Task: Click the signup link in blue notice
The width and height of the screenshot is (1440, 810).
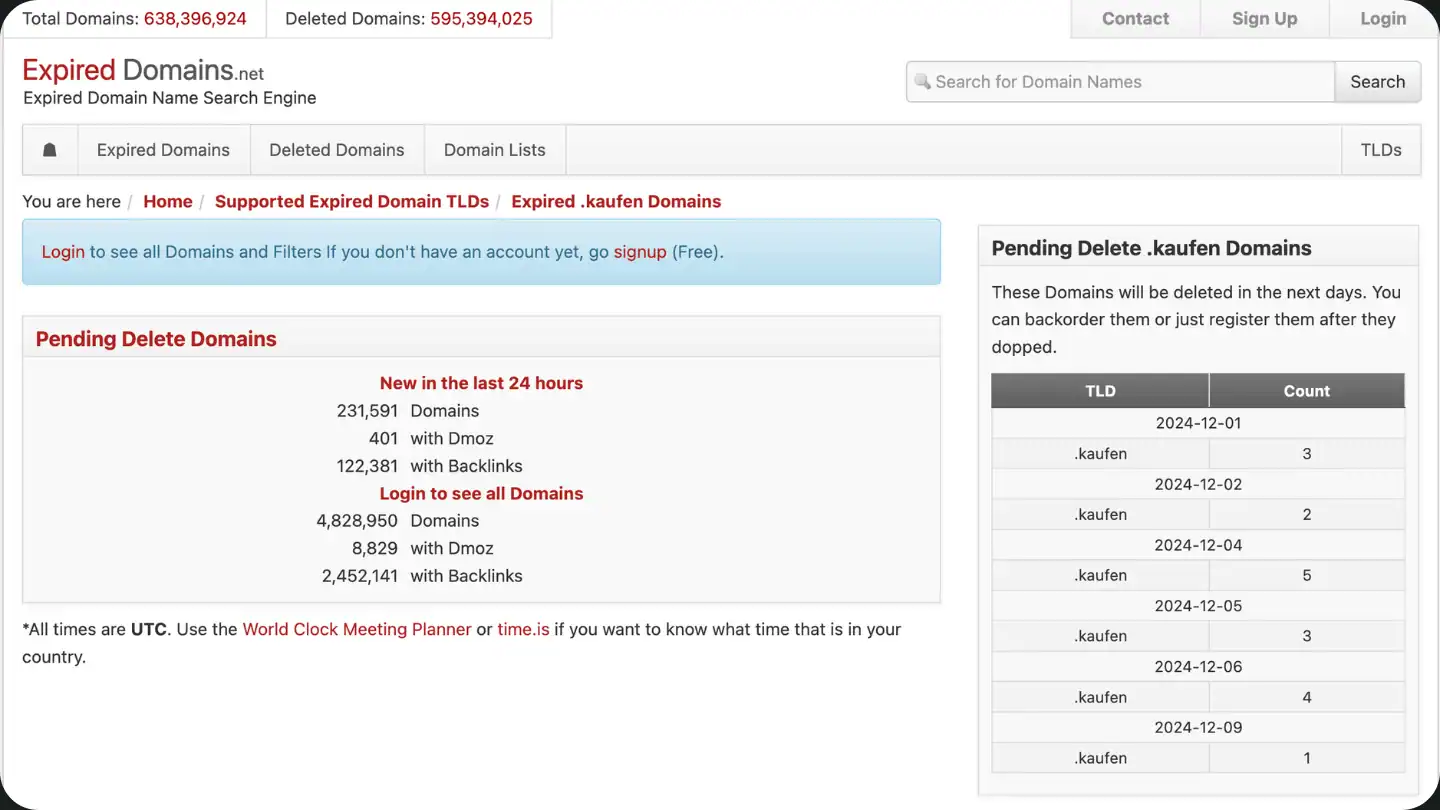Action: tap(640, 252)
